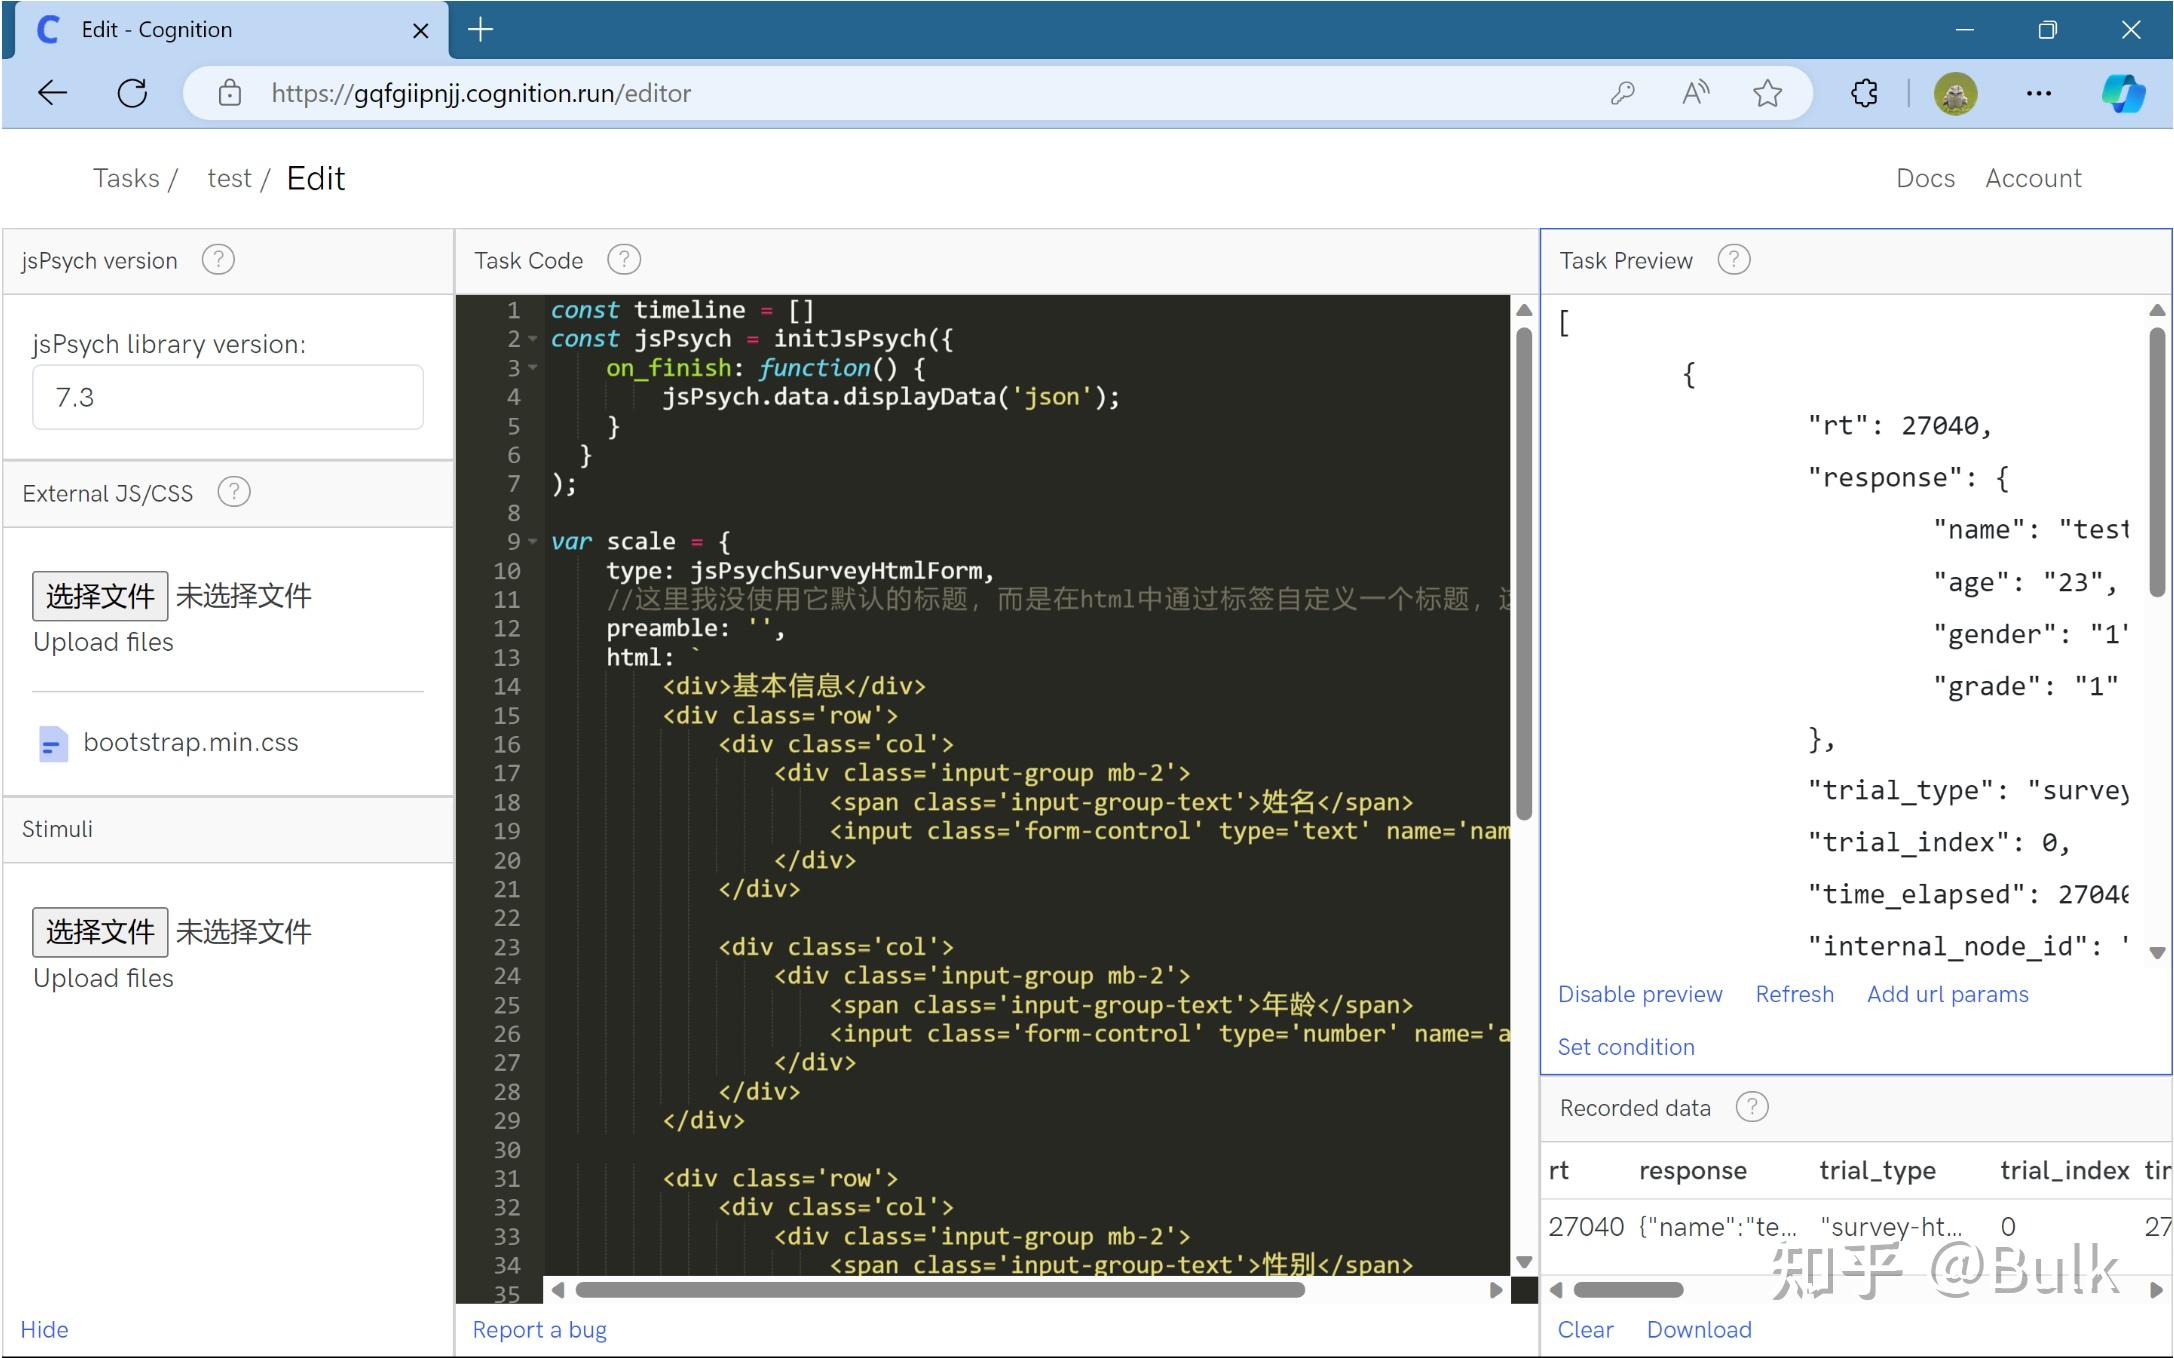Disable the task preview
Screen dimensions: 2174x1358
1640,994
